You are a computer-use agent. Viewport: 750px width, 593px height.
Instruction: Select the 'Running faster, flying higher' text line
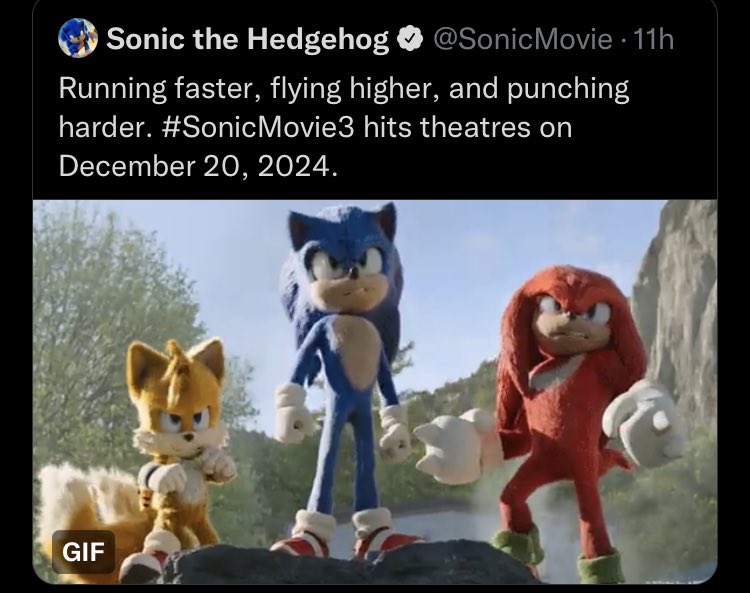coord(344,89)
